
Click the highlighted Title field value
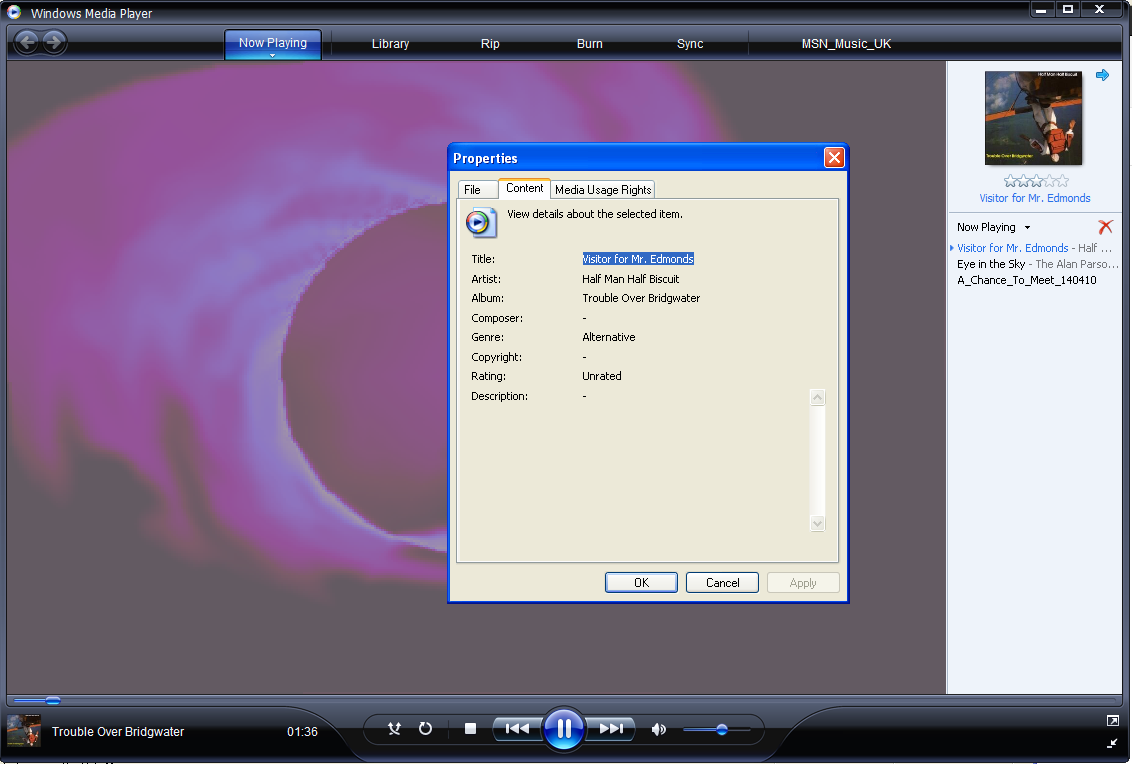pos(638,259)
